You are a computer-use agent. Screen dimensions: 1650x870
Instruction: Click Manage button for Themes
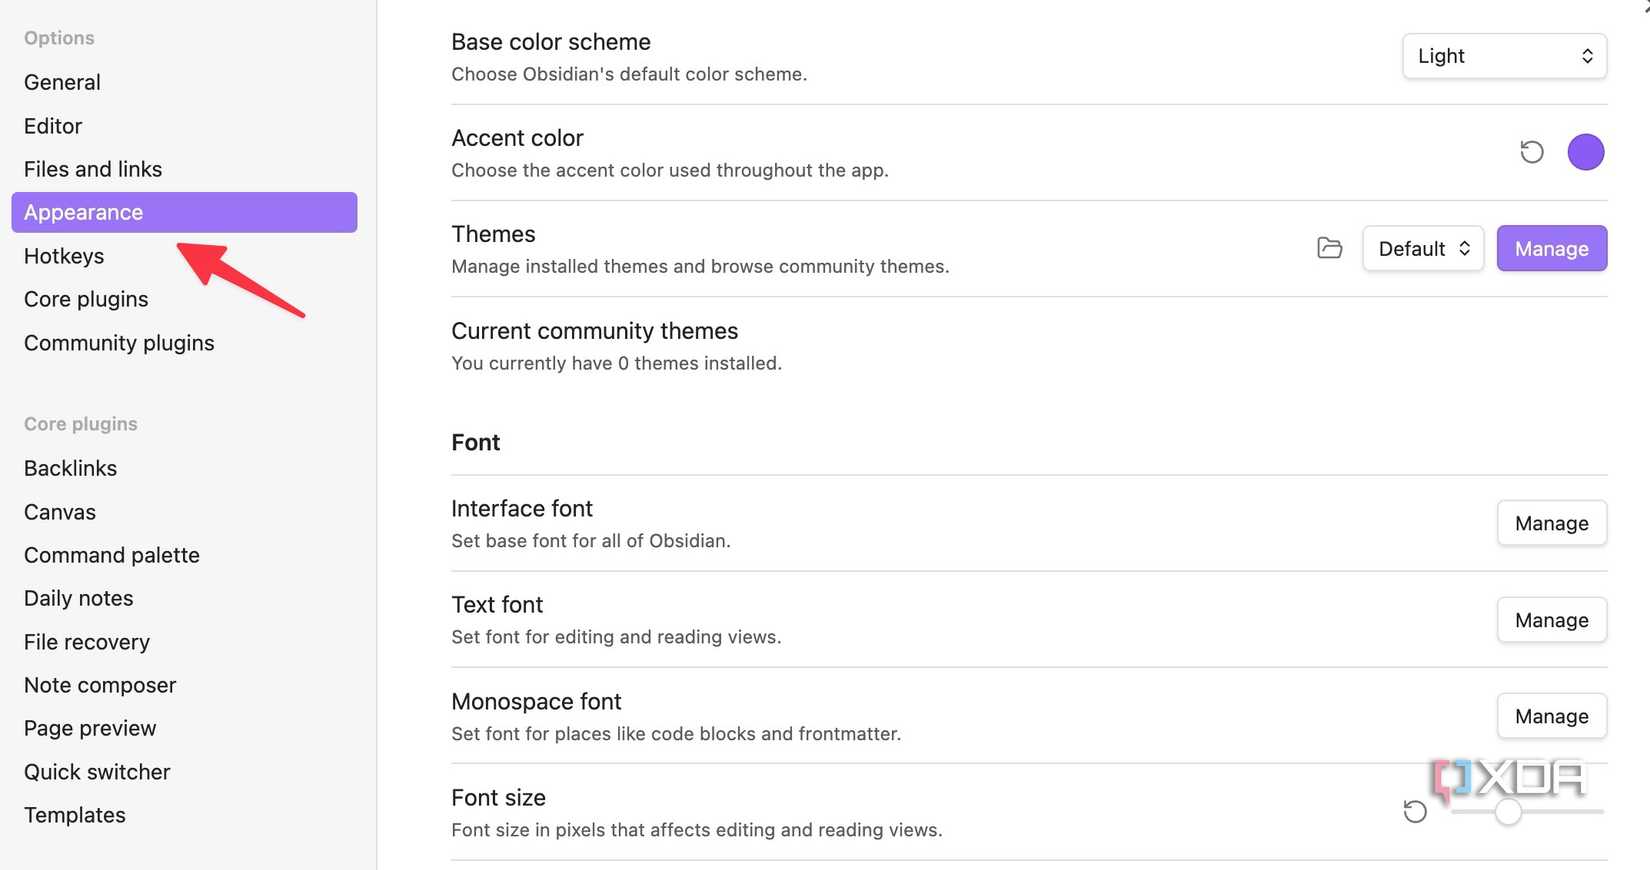tap(1551, 249)
